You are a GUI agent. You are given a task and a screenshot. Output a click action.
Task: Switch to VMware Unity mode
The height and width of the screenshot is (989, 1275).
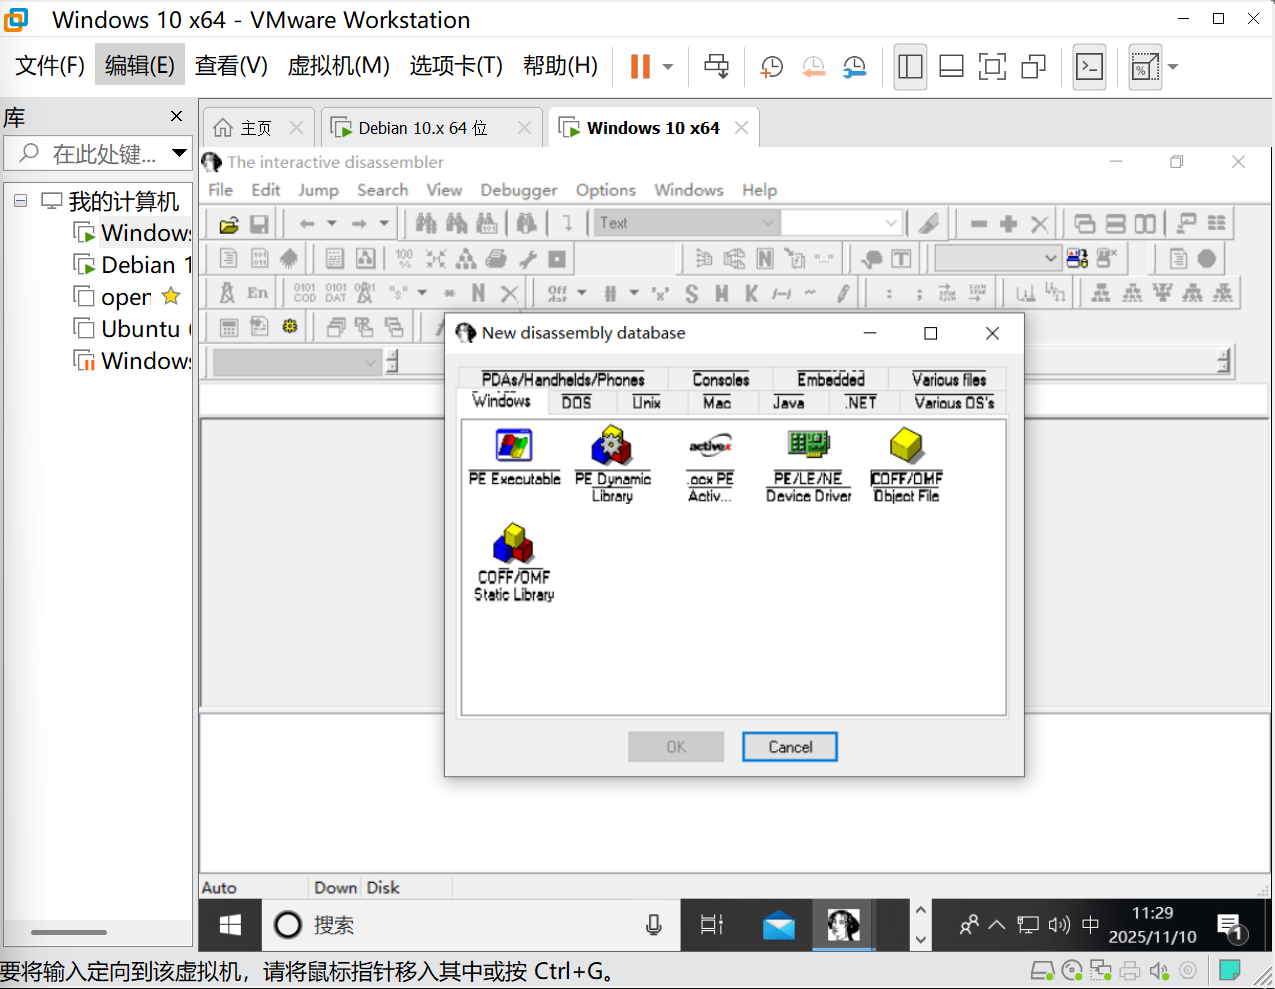[1033, 67]
